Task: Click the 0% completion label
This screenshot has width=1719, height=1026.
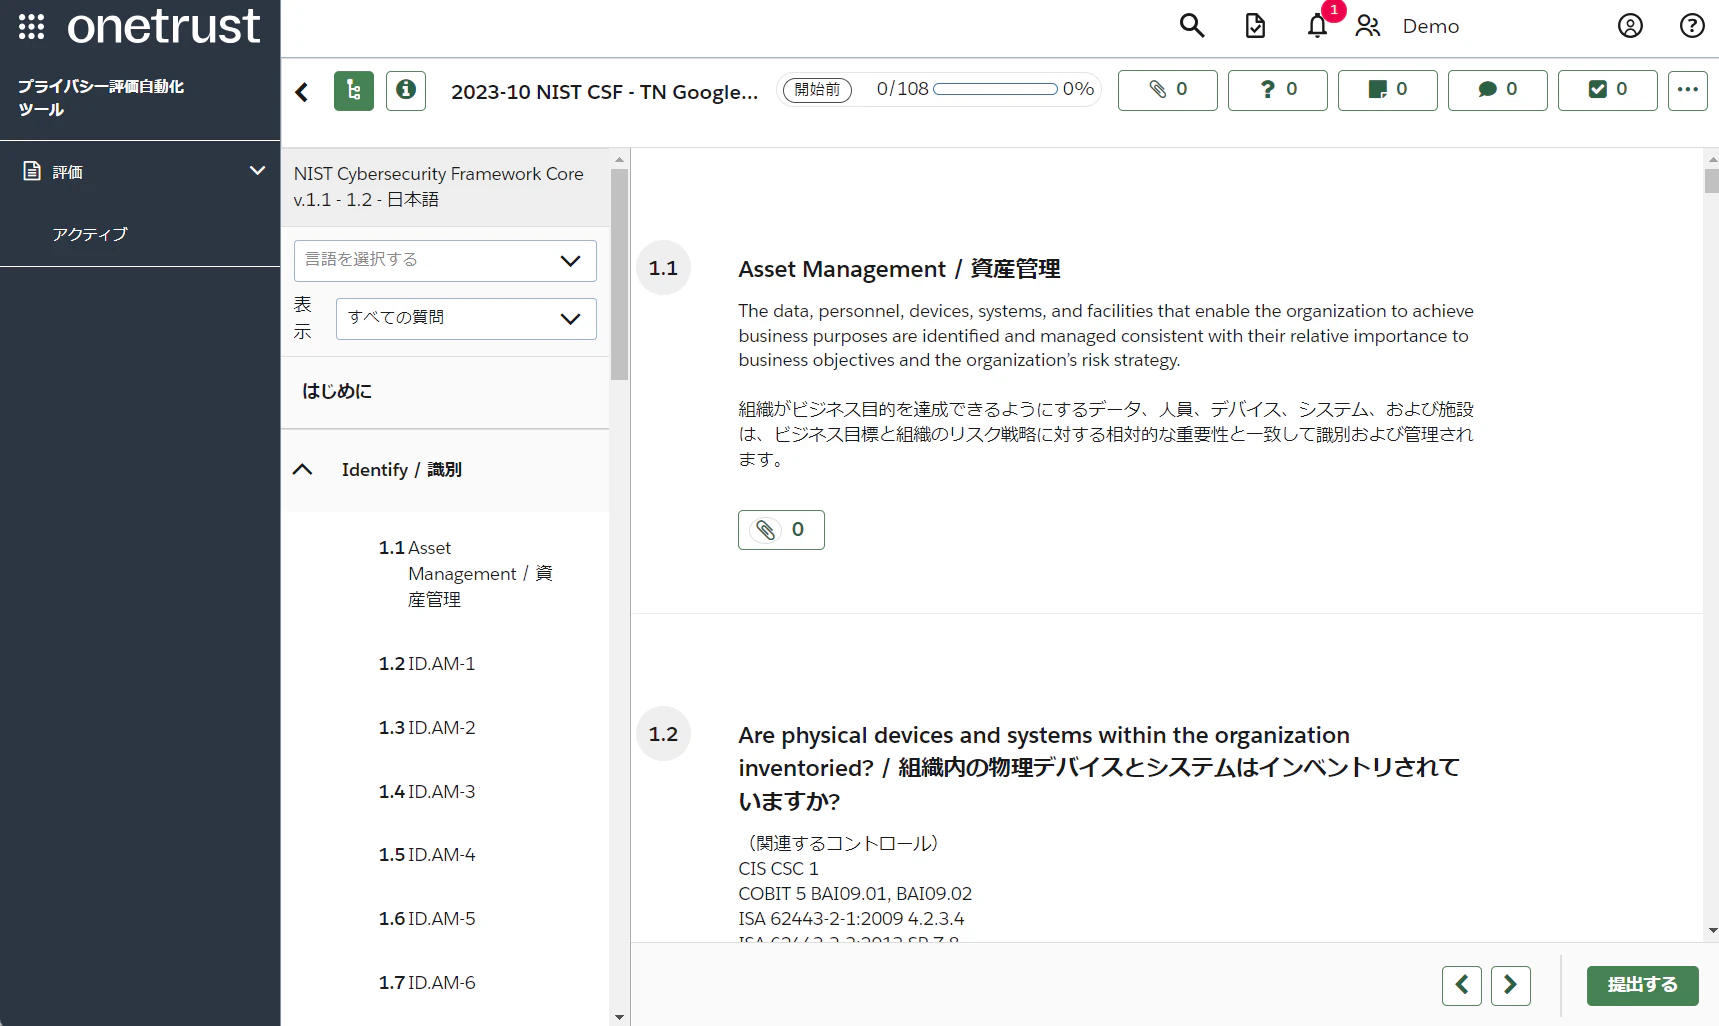Action: point(1078,89)
